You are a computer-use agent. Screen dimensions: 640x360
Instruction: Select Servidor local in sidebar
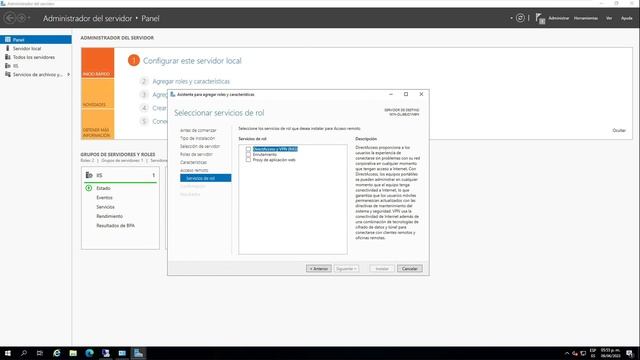27,49
